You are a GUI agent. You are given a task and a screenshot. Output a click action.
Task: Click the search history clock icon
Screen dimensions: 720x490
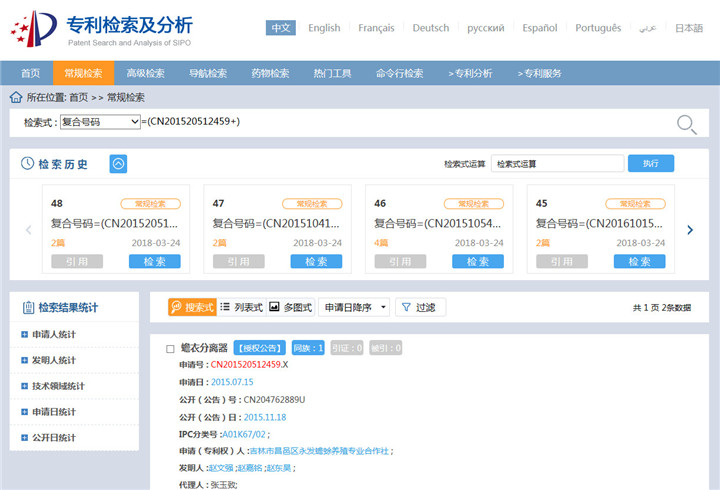point(28,163)
